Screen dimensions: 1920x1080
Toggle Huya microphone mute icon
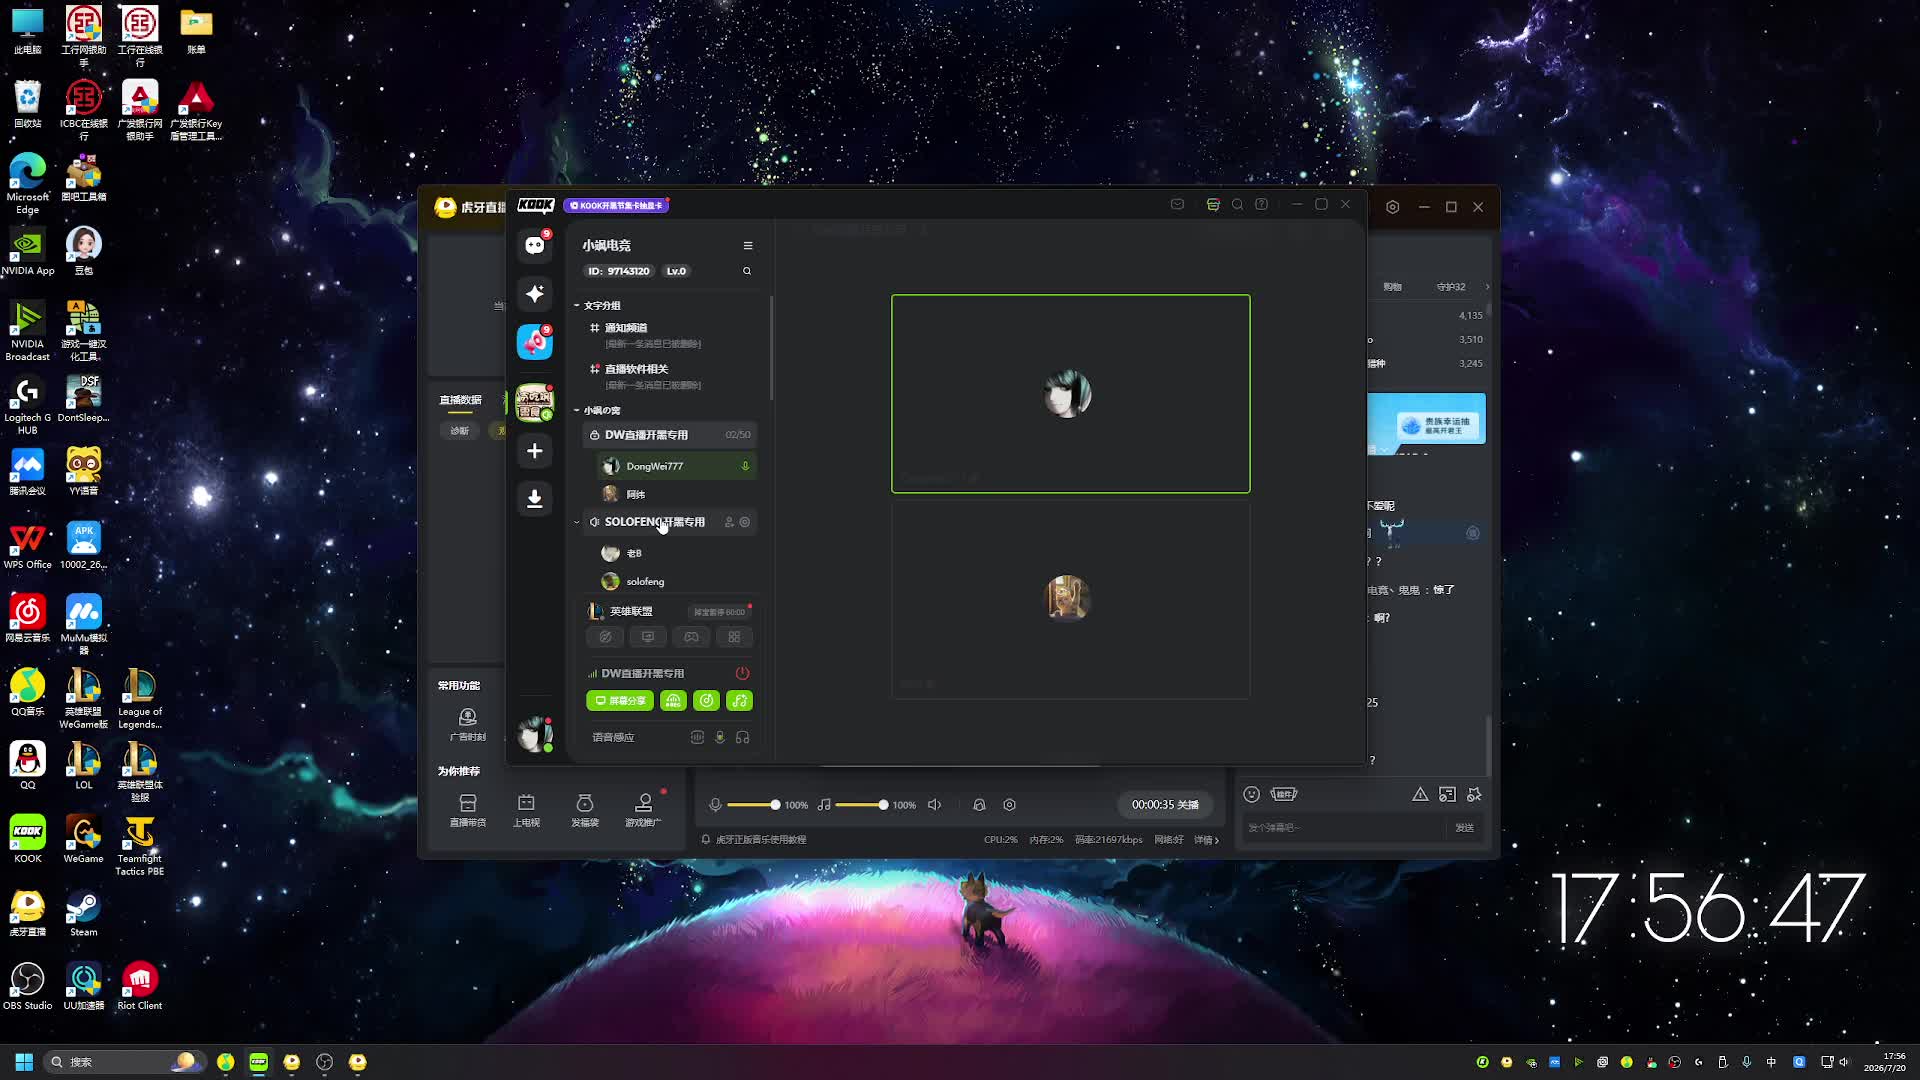(x=715, y=805)
